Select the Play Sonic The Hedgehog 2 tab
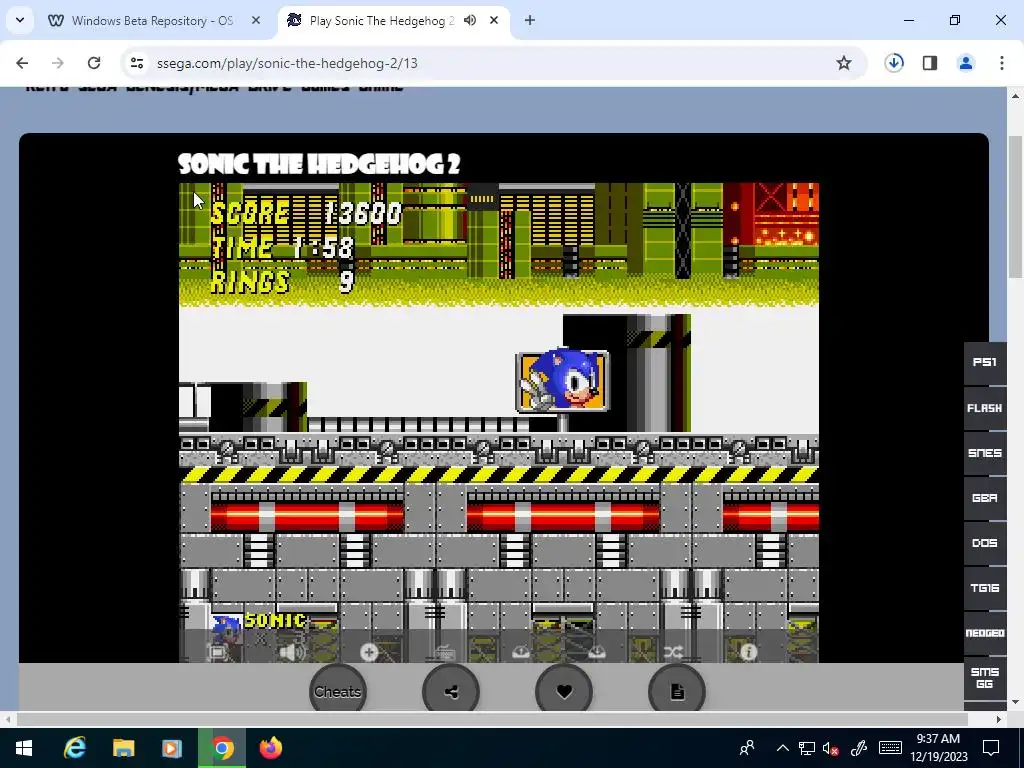 (381, 21)
